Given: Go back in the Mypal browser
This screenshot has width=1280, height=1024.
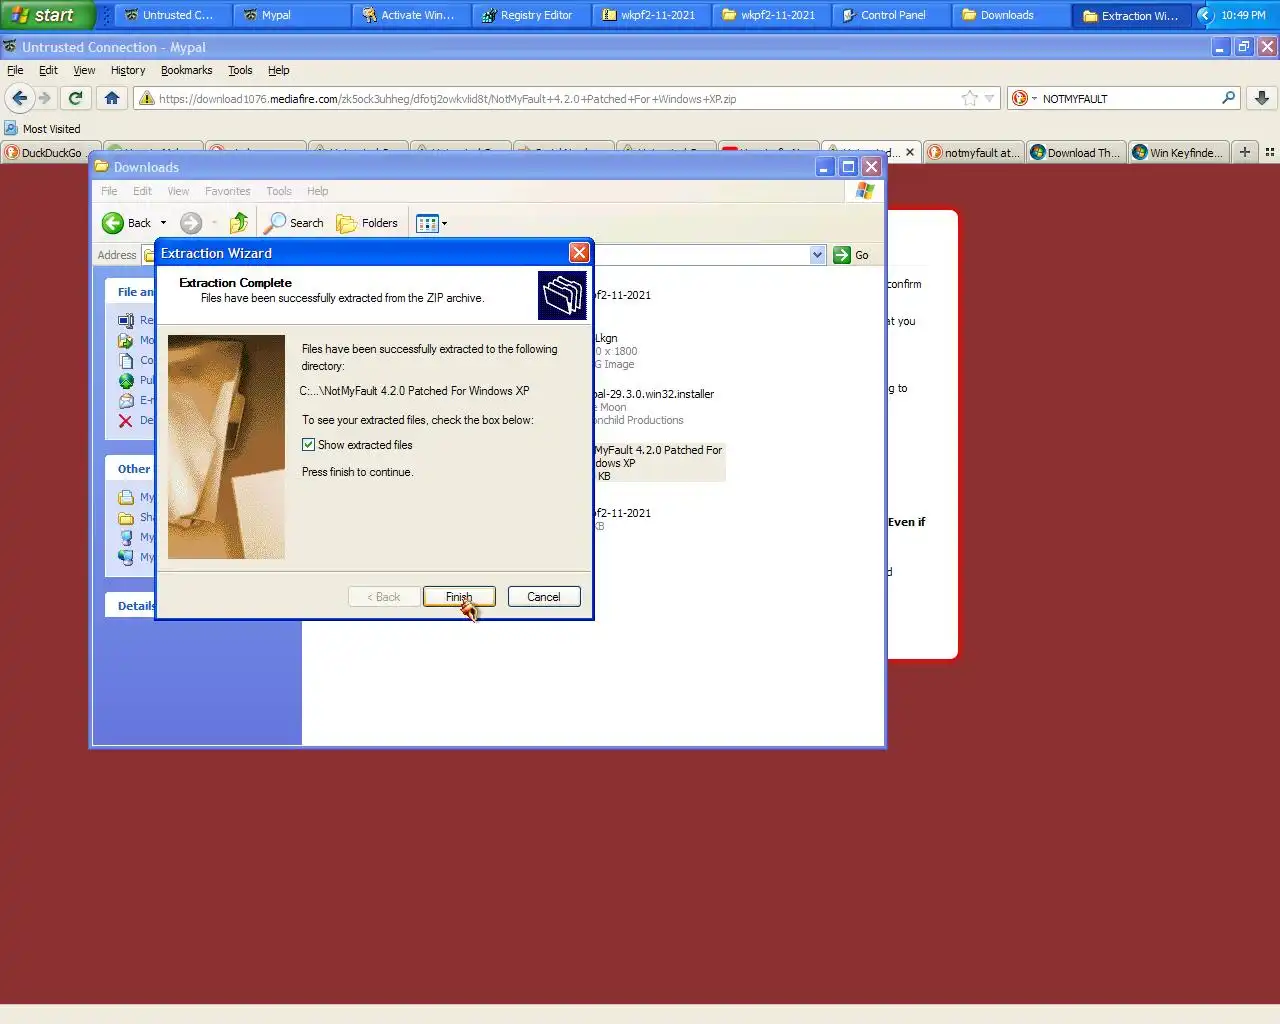Looking at the screenshot, I should (x=20, y=98).
